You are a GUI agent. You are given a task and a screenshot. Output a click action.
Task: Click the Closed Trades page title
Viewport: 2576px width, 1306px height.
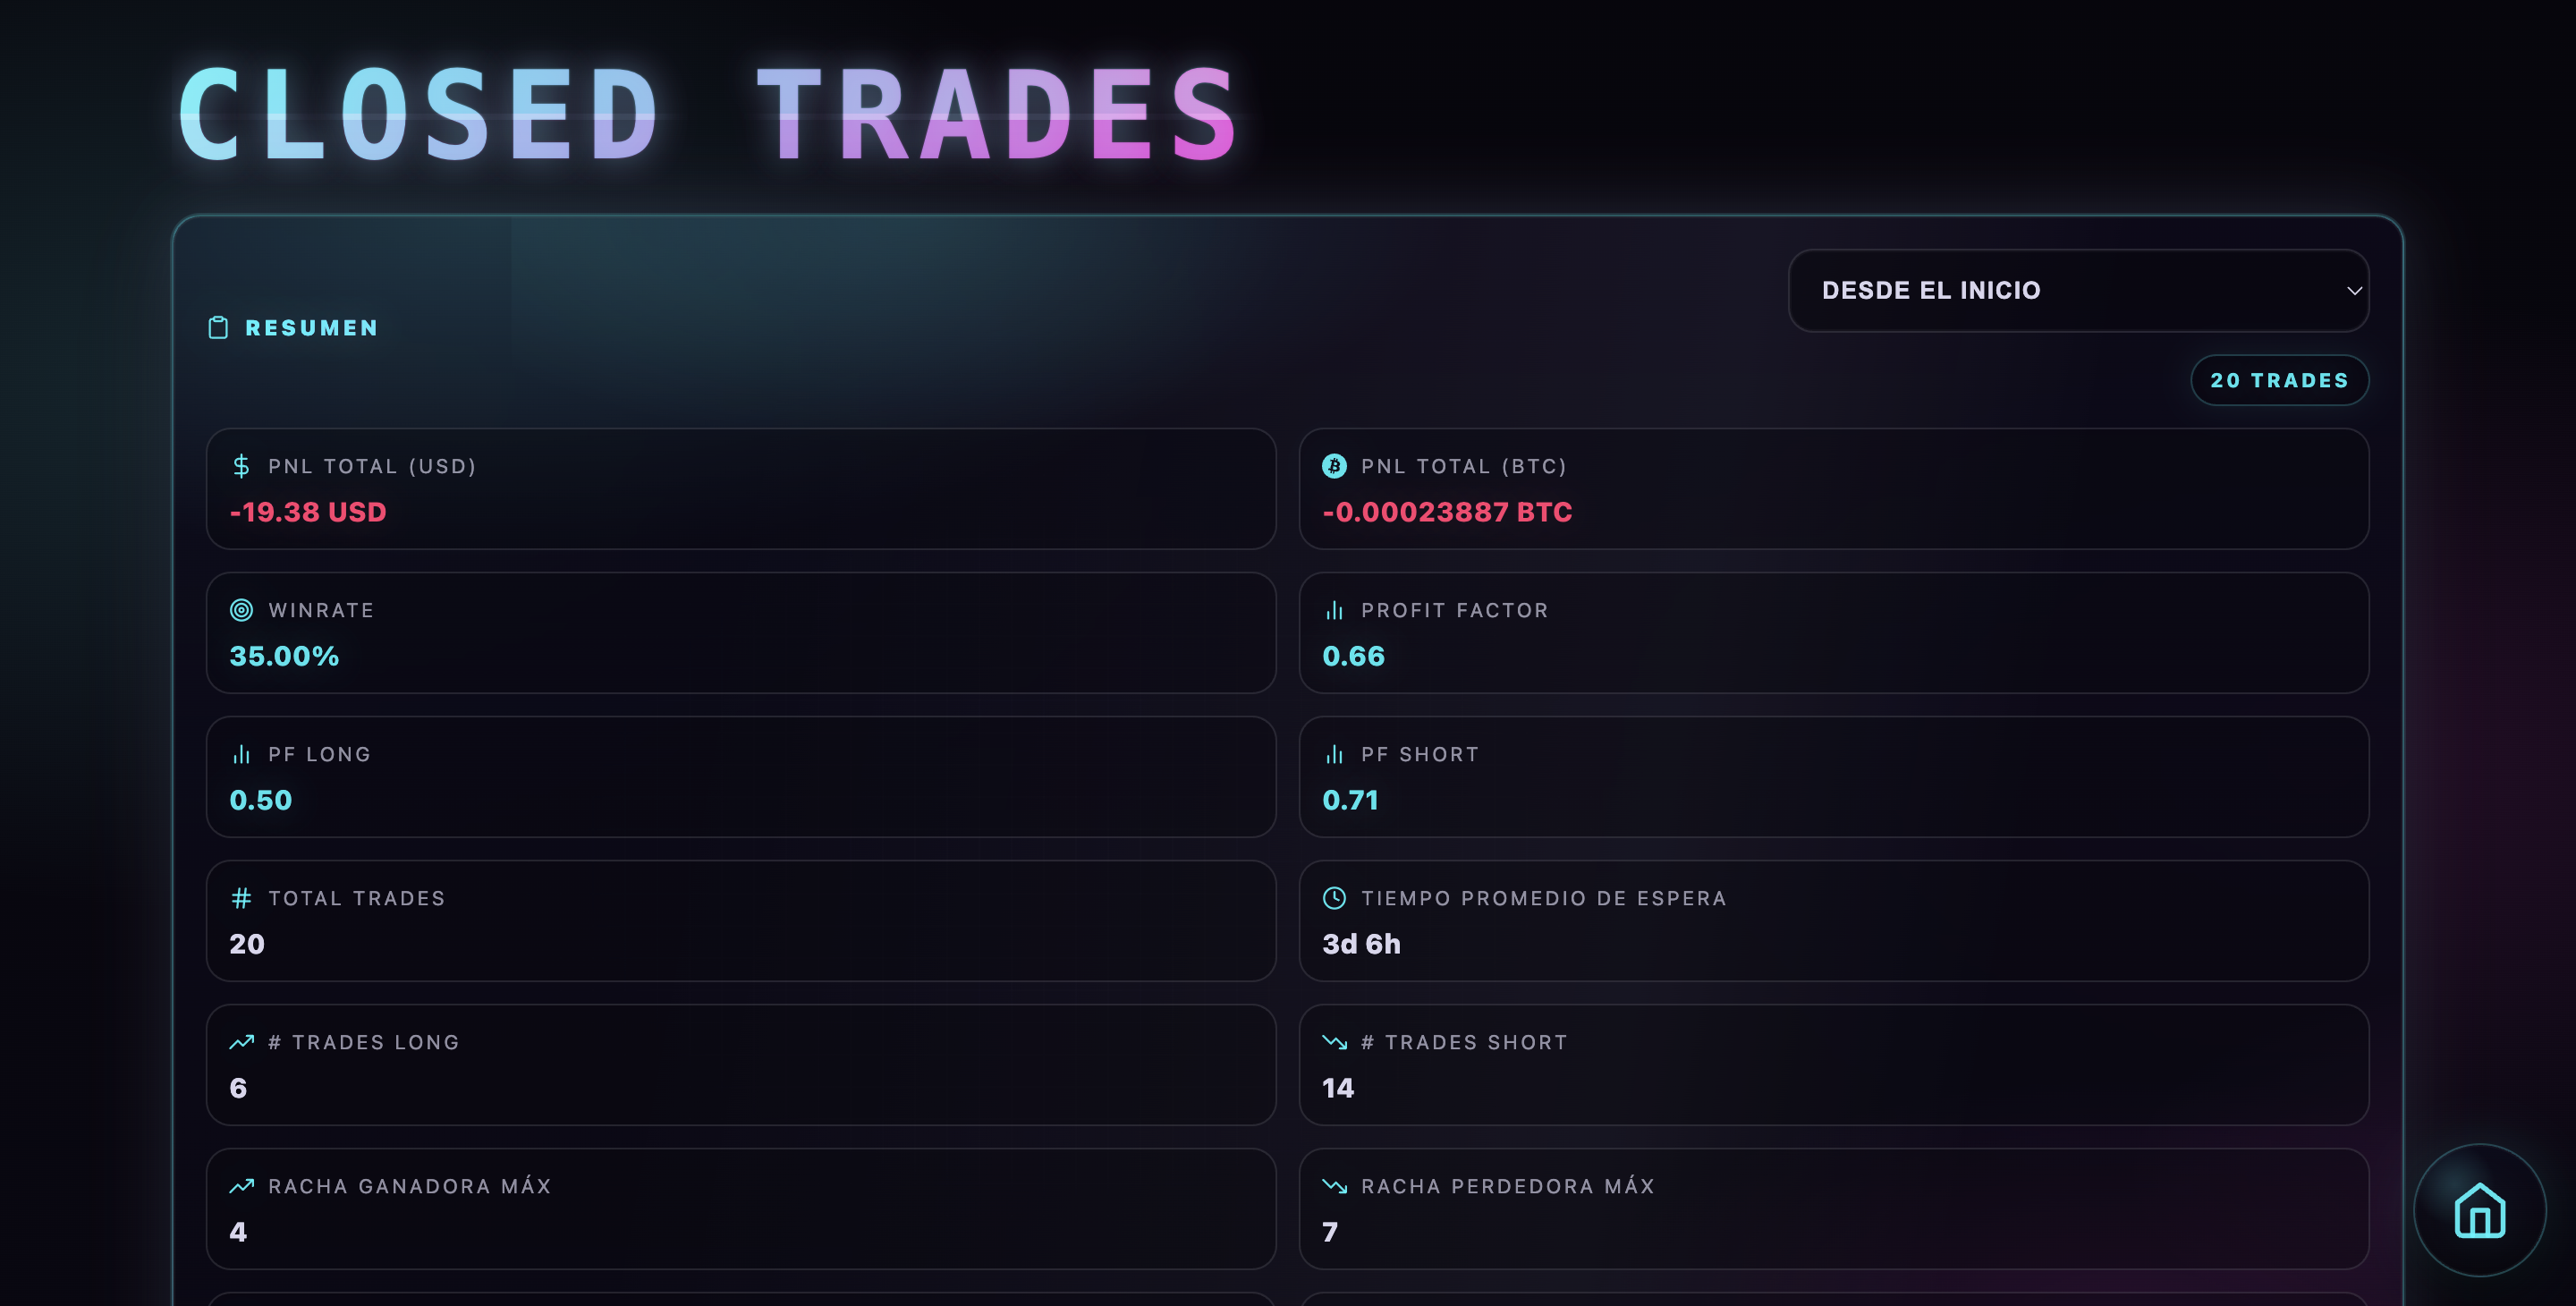pos(708,115)
